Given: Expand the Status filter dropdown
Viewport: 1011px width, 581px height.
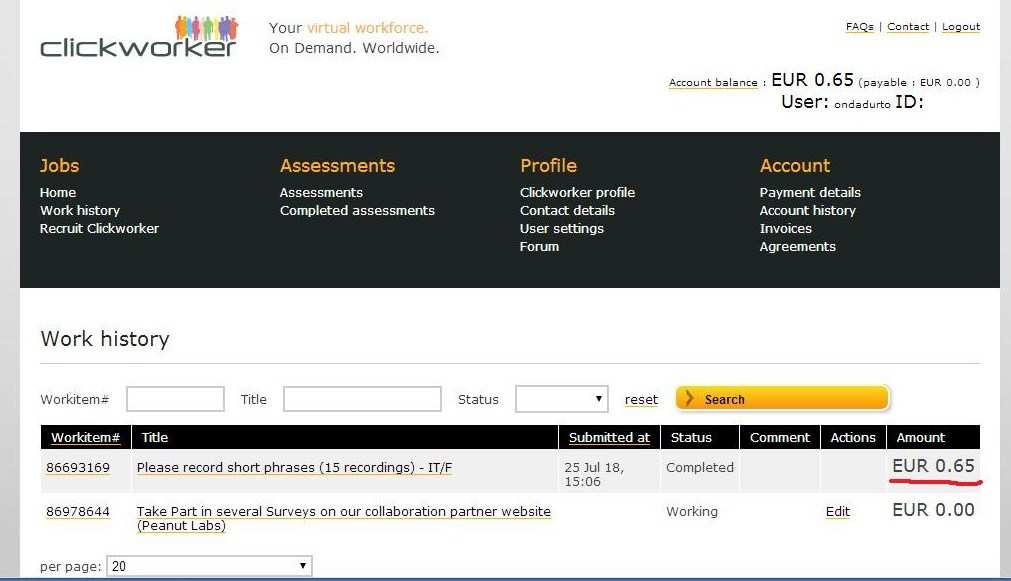Looking at the screenshot, I should coord(562,399).
